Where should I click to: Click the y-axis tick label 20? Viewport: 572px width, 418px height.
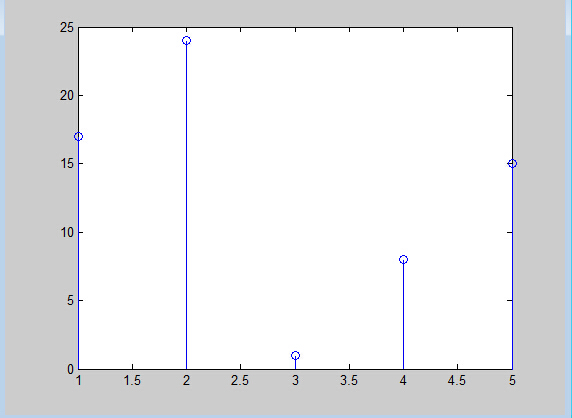point(67,96)
